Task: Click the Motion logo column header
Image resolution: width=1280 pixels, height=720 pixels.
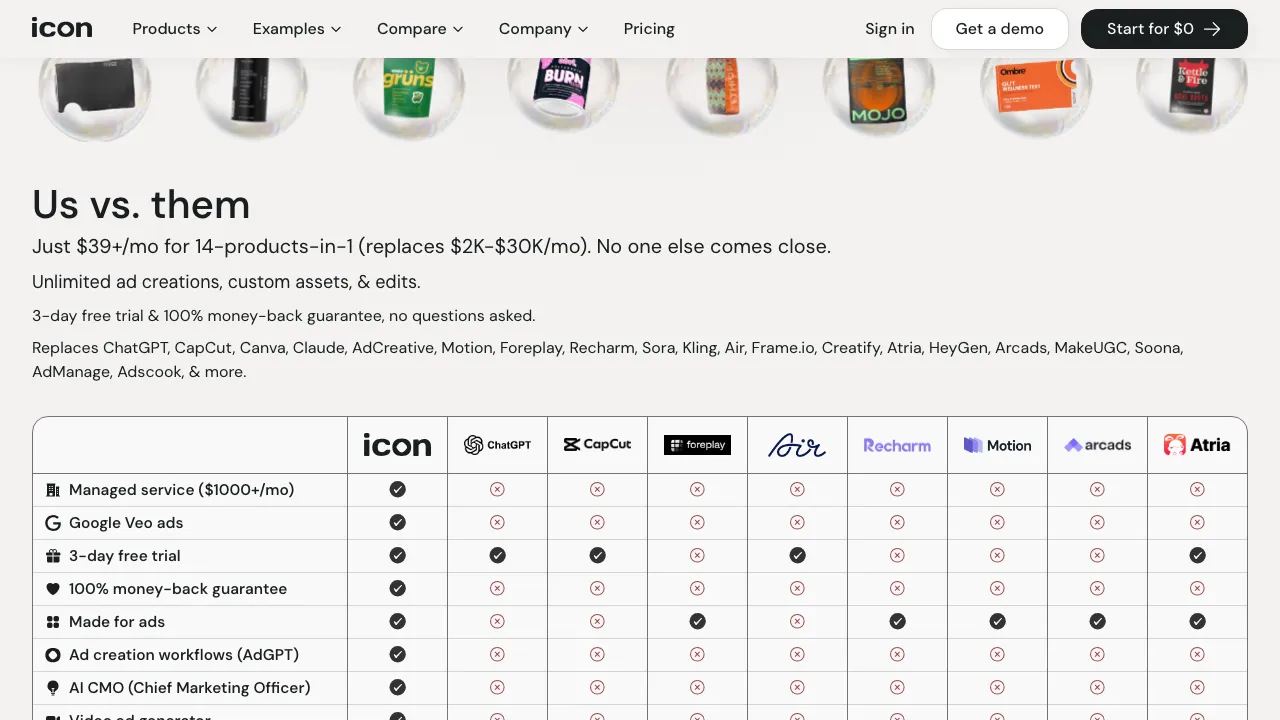Action: tap(997, 444)
